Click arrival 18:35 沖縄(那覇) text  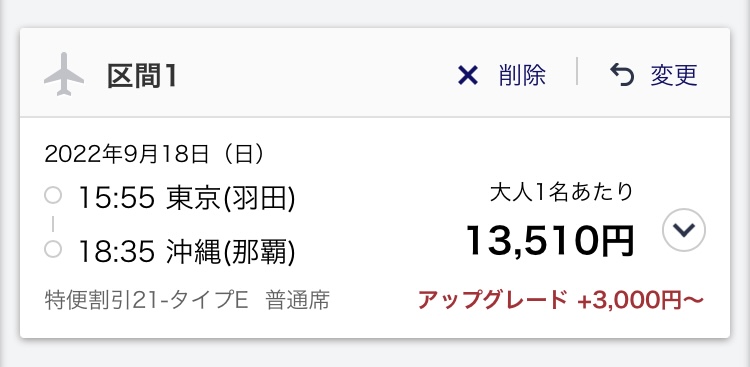click(x=187, y=252)
